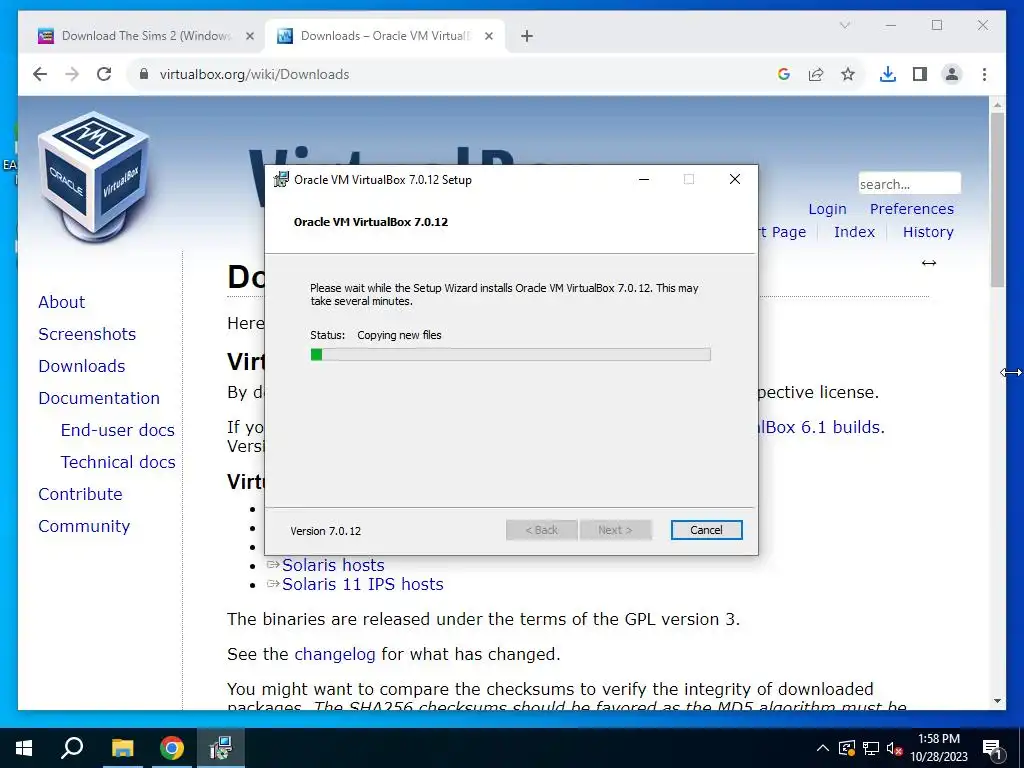The height and width of the screenshot is (768, 1024).
Task: Click the disabled Back button in Setup
Action: click(541, 530)
